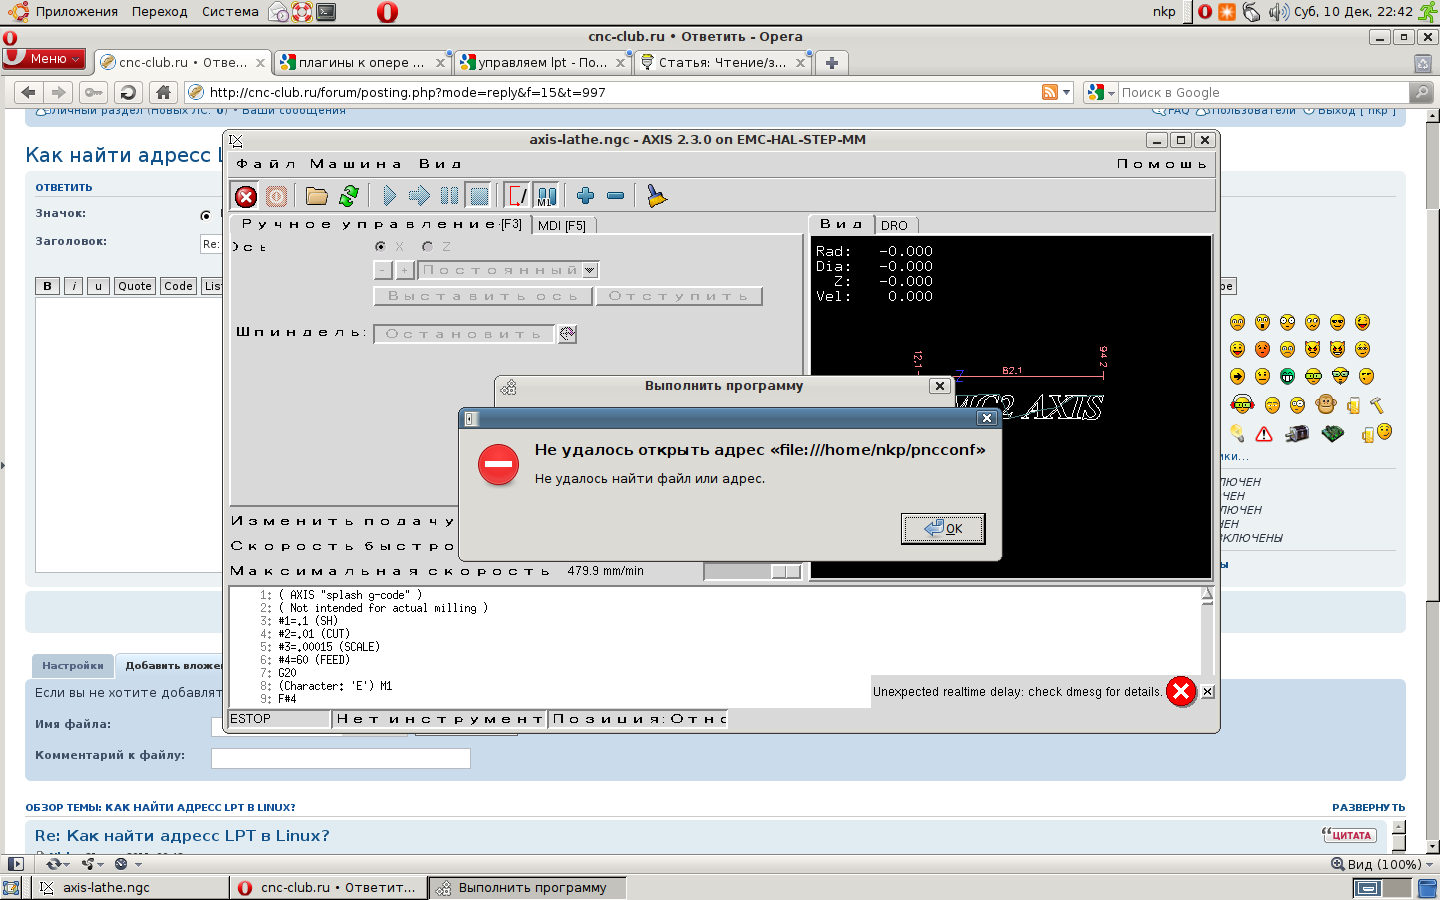Toggle machine power in AXIS toolbar
The width and height of the screenshot is (1440, 900).
coord(277,196)
